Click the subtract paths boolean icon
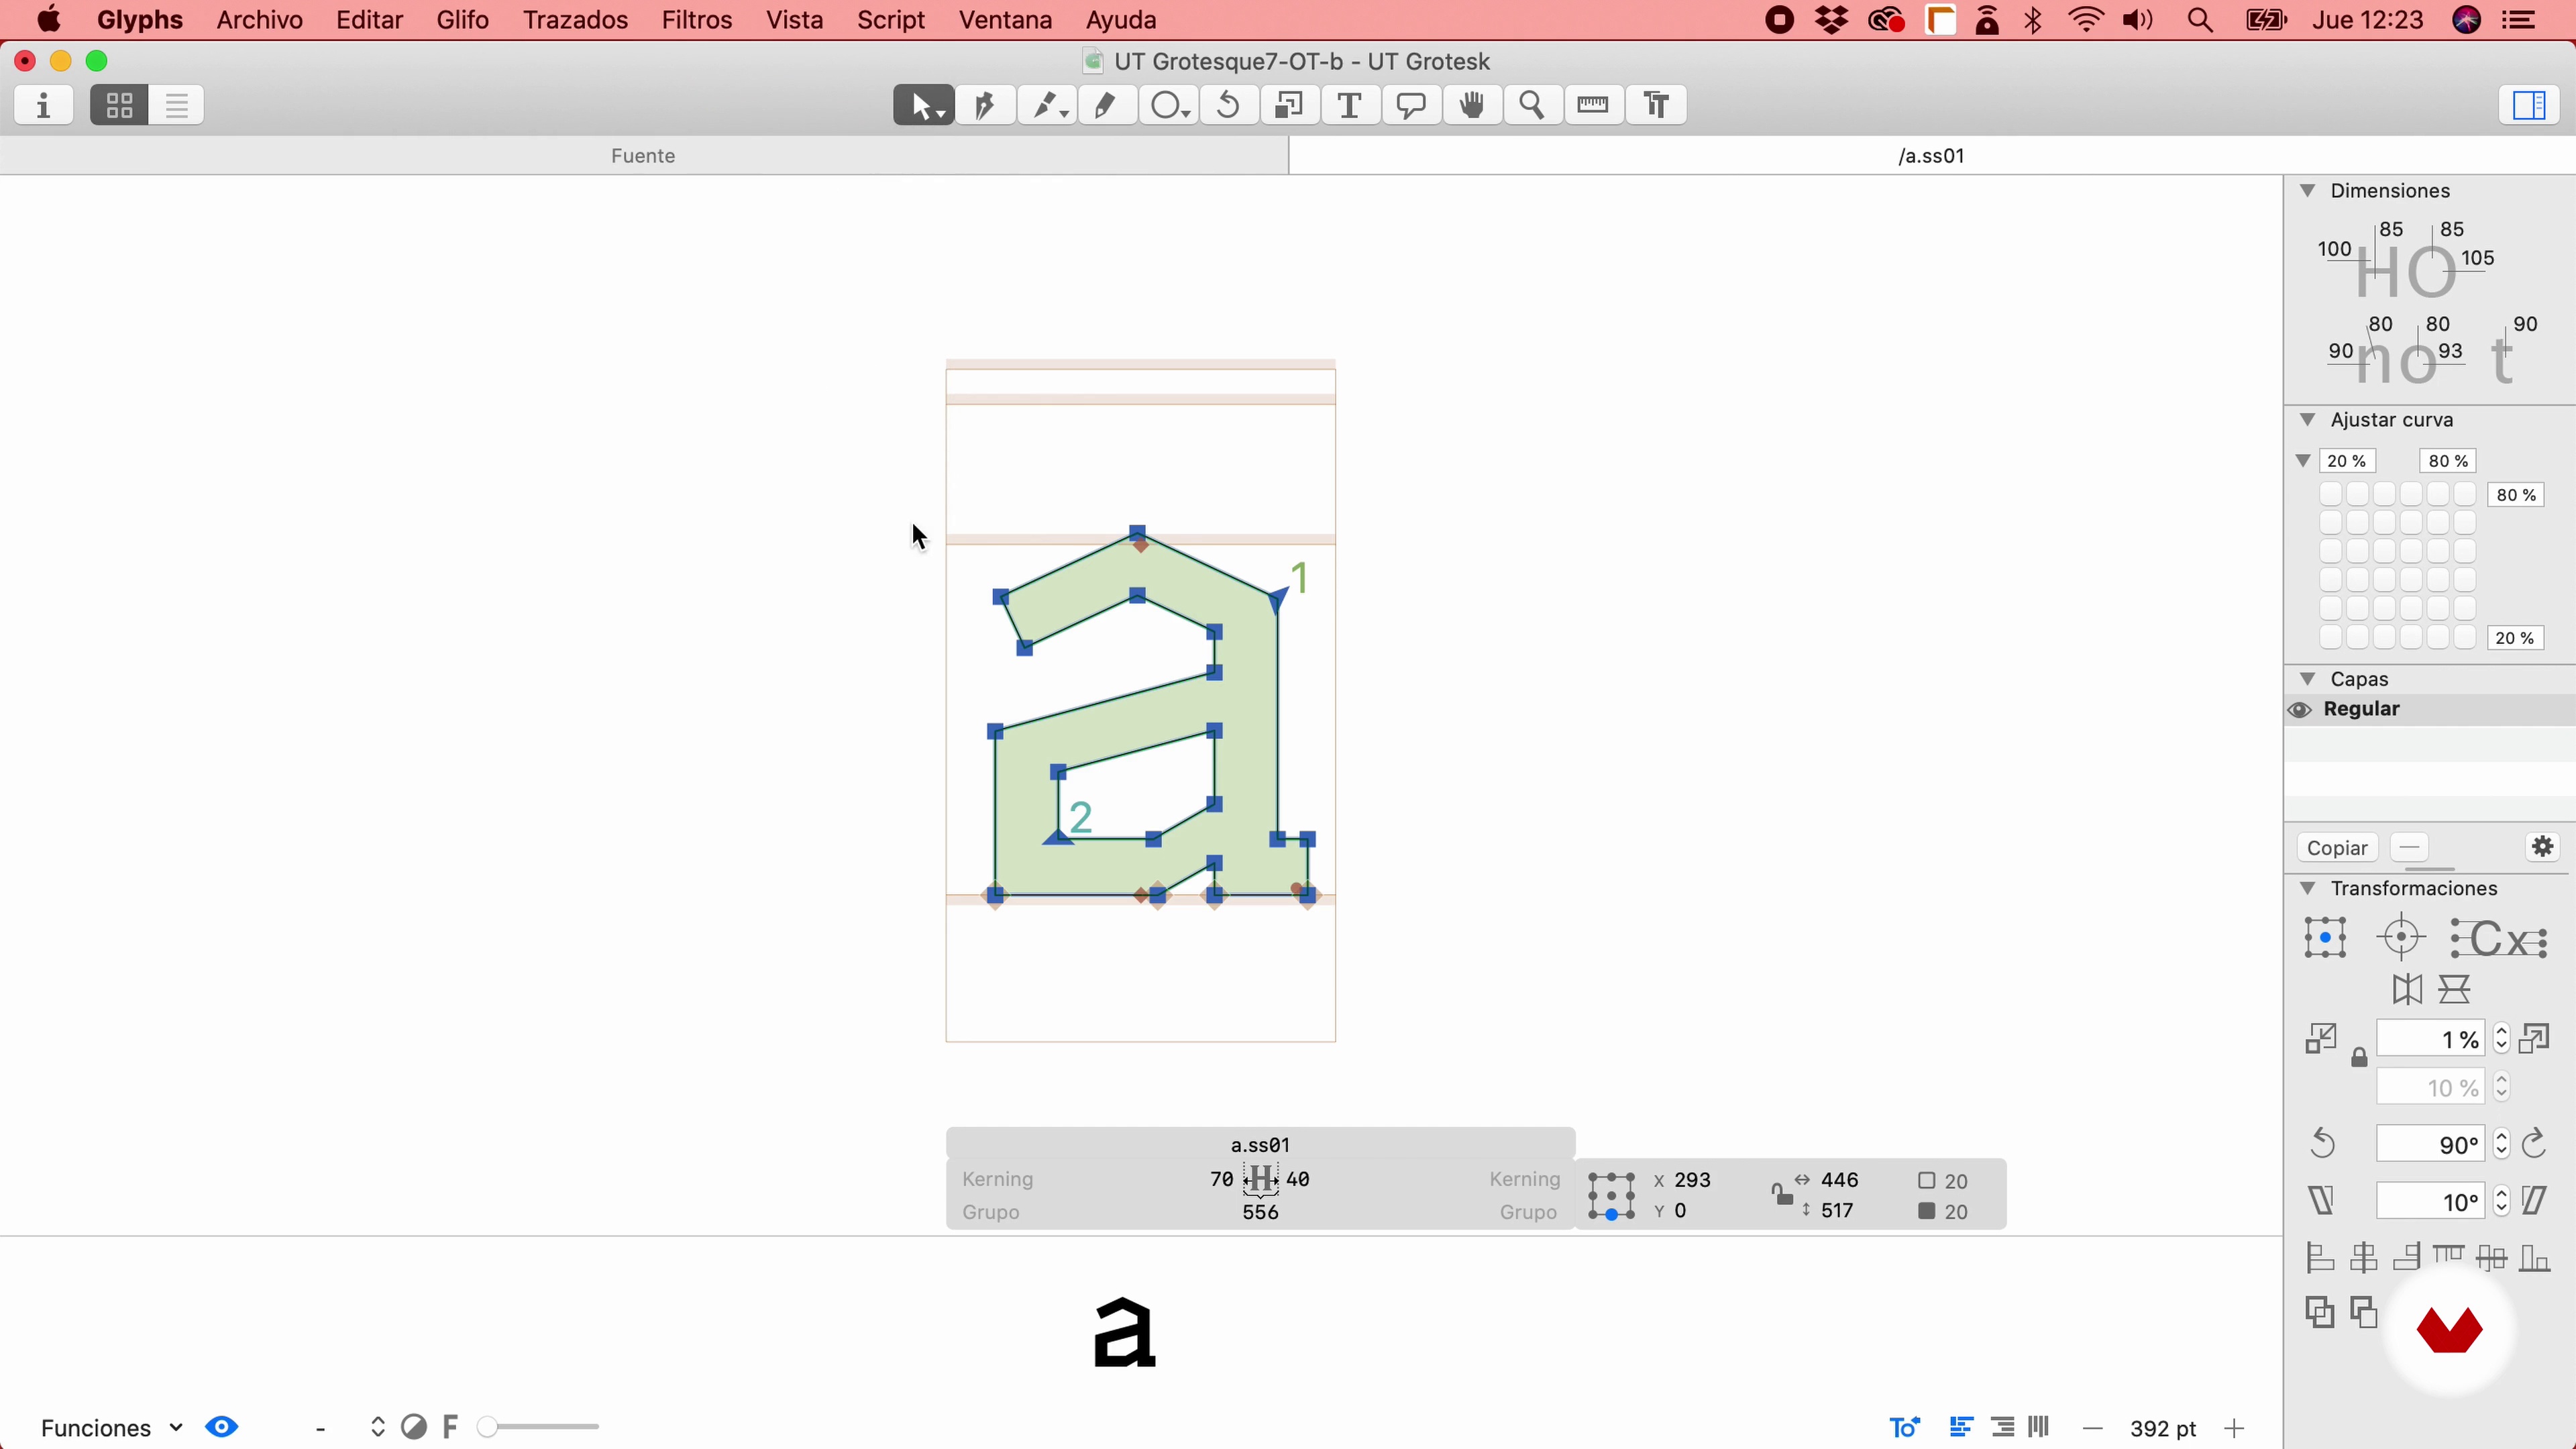The width and height of the screenshot is (2576, 1449). tap(2364, 1312)
